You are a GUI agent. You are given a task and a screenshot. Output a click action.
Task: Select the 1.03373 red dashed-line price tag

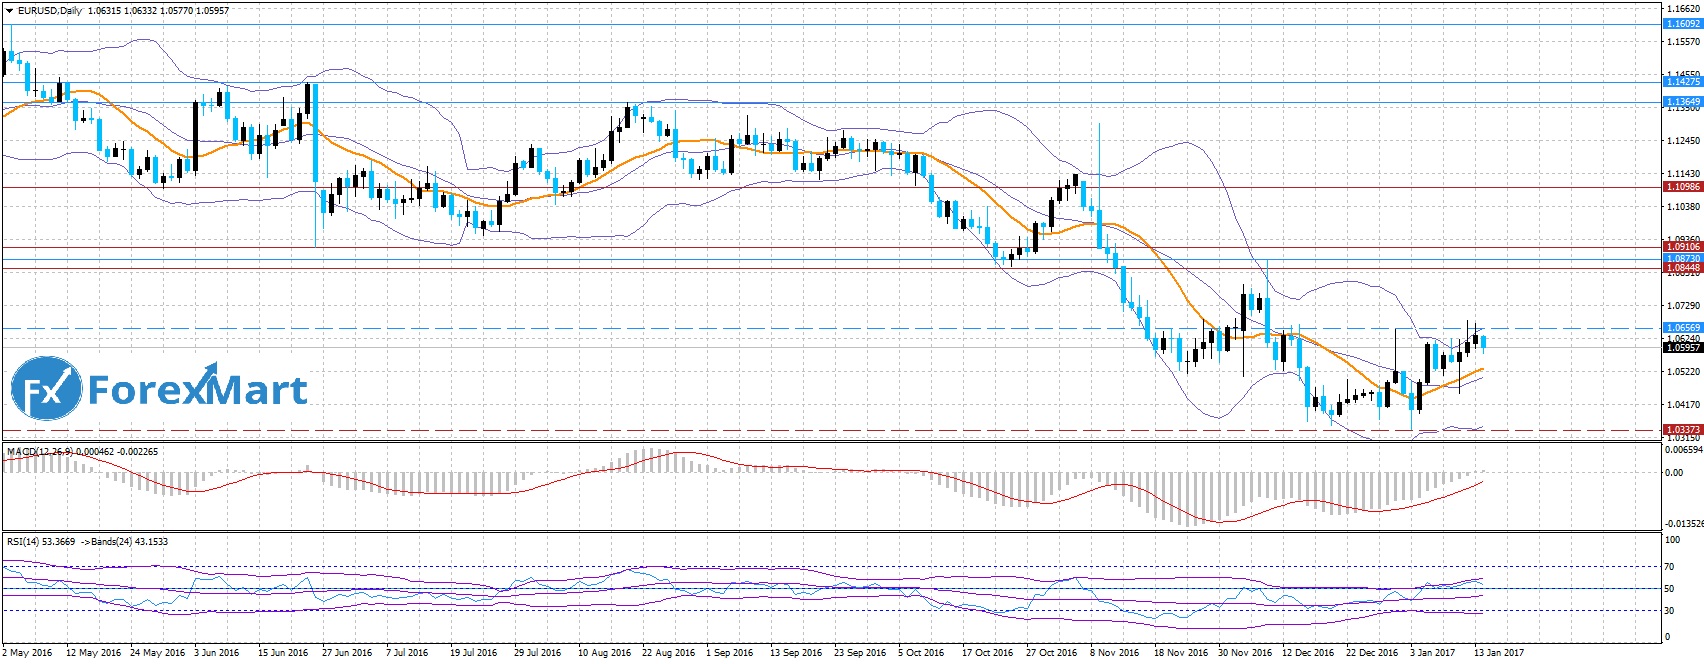(1682, 430)
